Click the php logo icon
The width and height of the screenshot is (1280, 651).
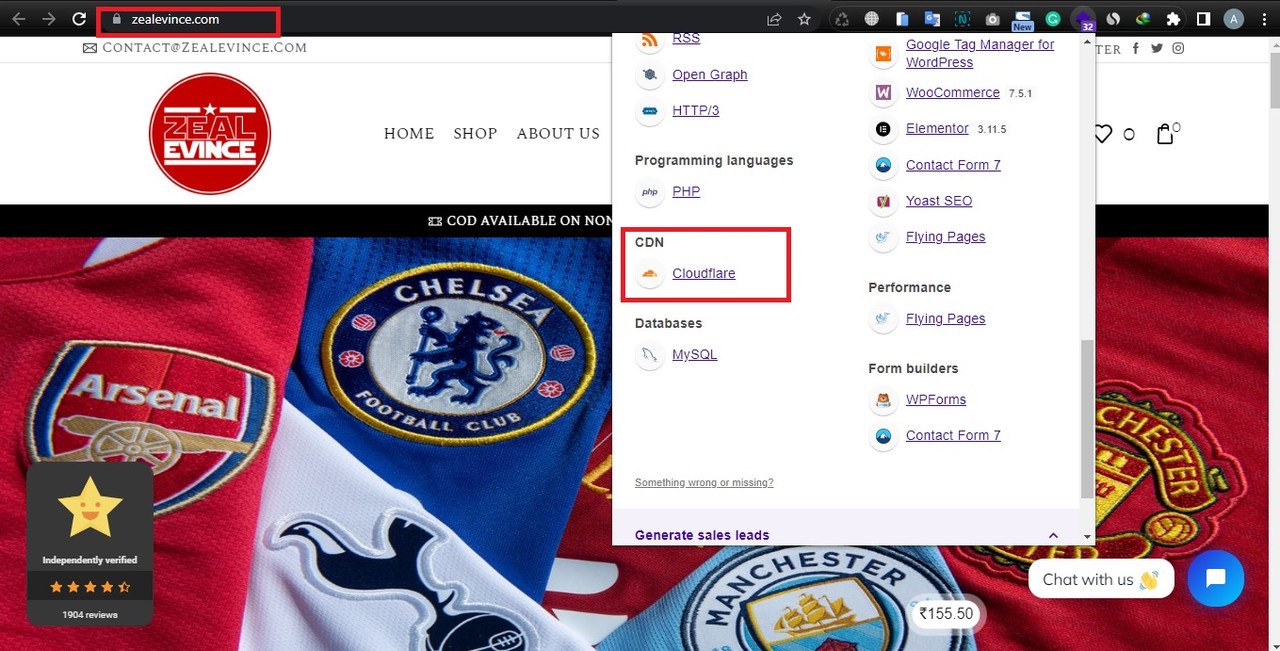650,192
